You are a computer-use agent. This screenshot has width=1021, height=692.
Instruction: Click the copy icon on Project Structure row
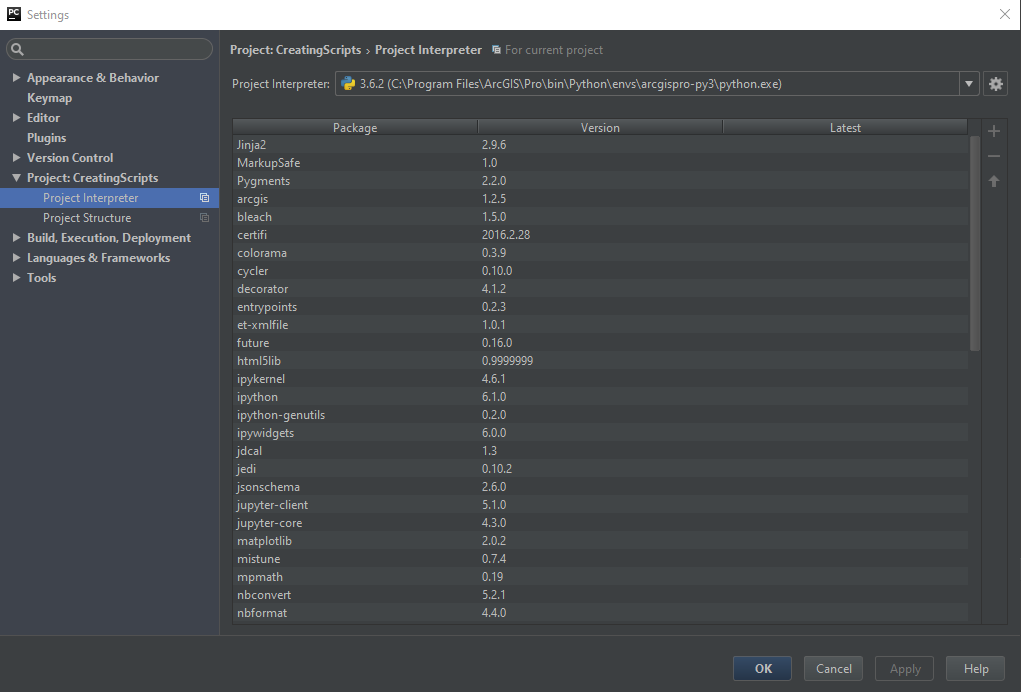click(x=204, y=218)
